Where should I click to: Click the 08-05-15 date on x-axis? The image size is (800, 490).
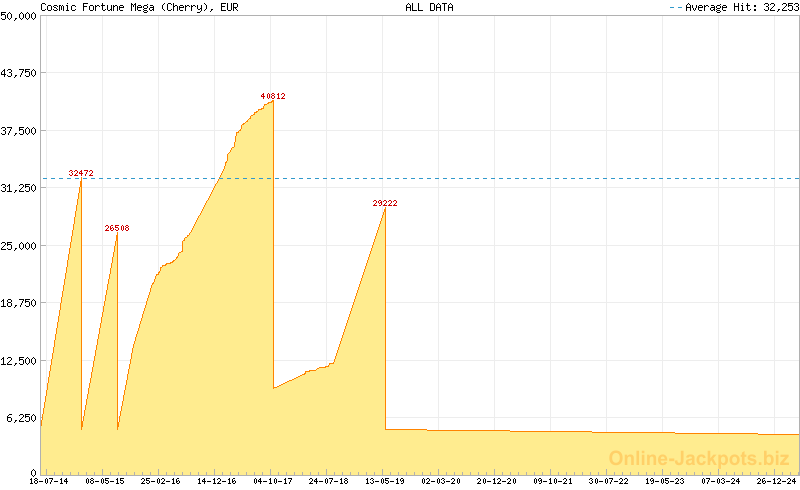pyautogui.click(x=105, y=481)
